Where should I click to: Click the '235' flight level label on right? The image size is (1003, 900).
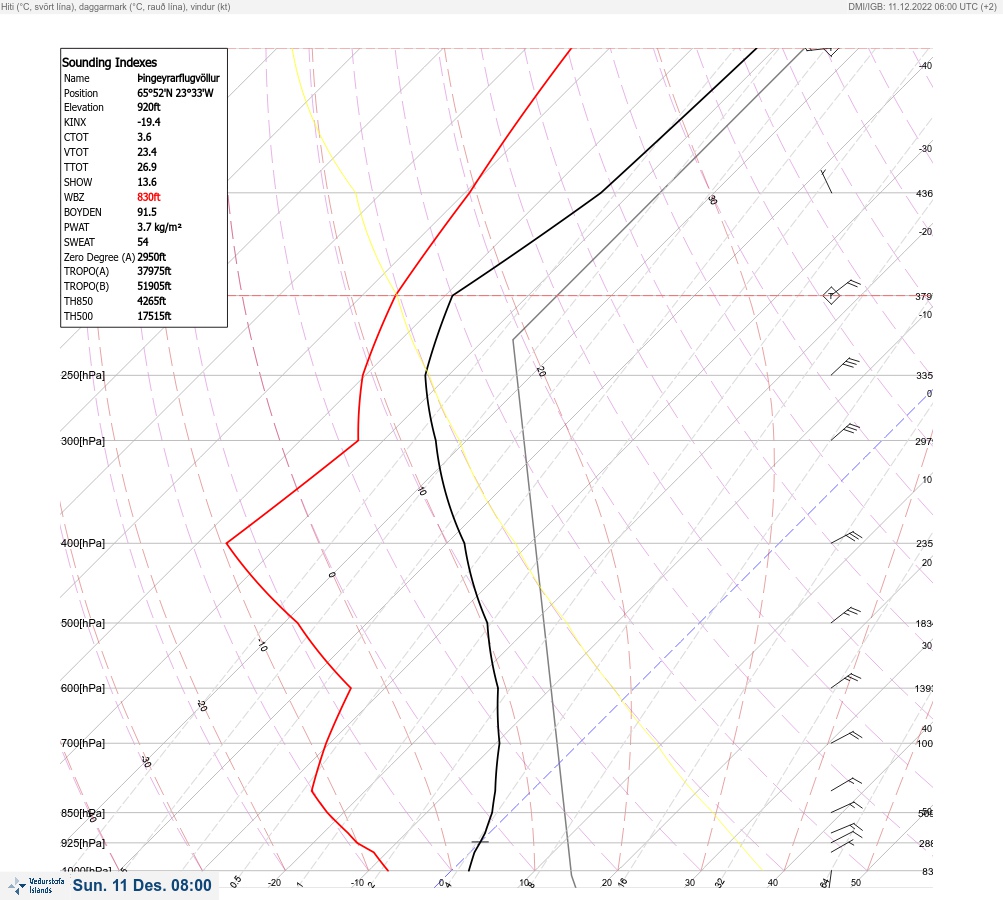(x=924, y=544)
